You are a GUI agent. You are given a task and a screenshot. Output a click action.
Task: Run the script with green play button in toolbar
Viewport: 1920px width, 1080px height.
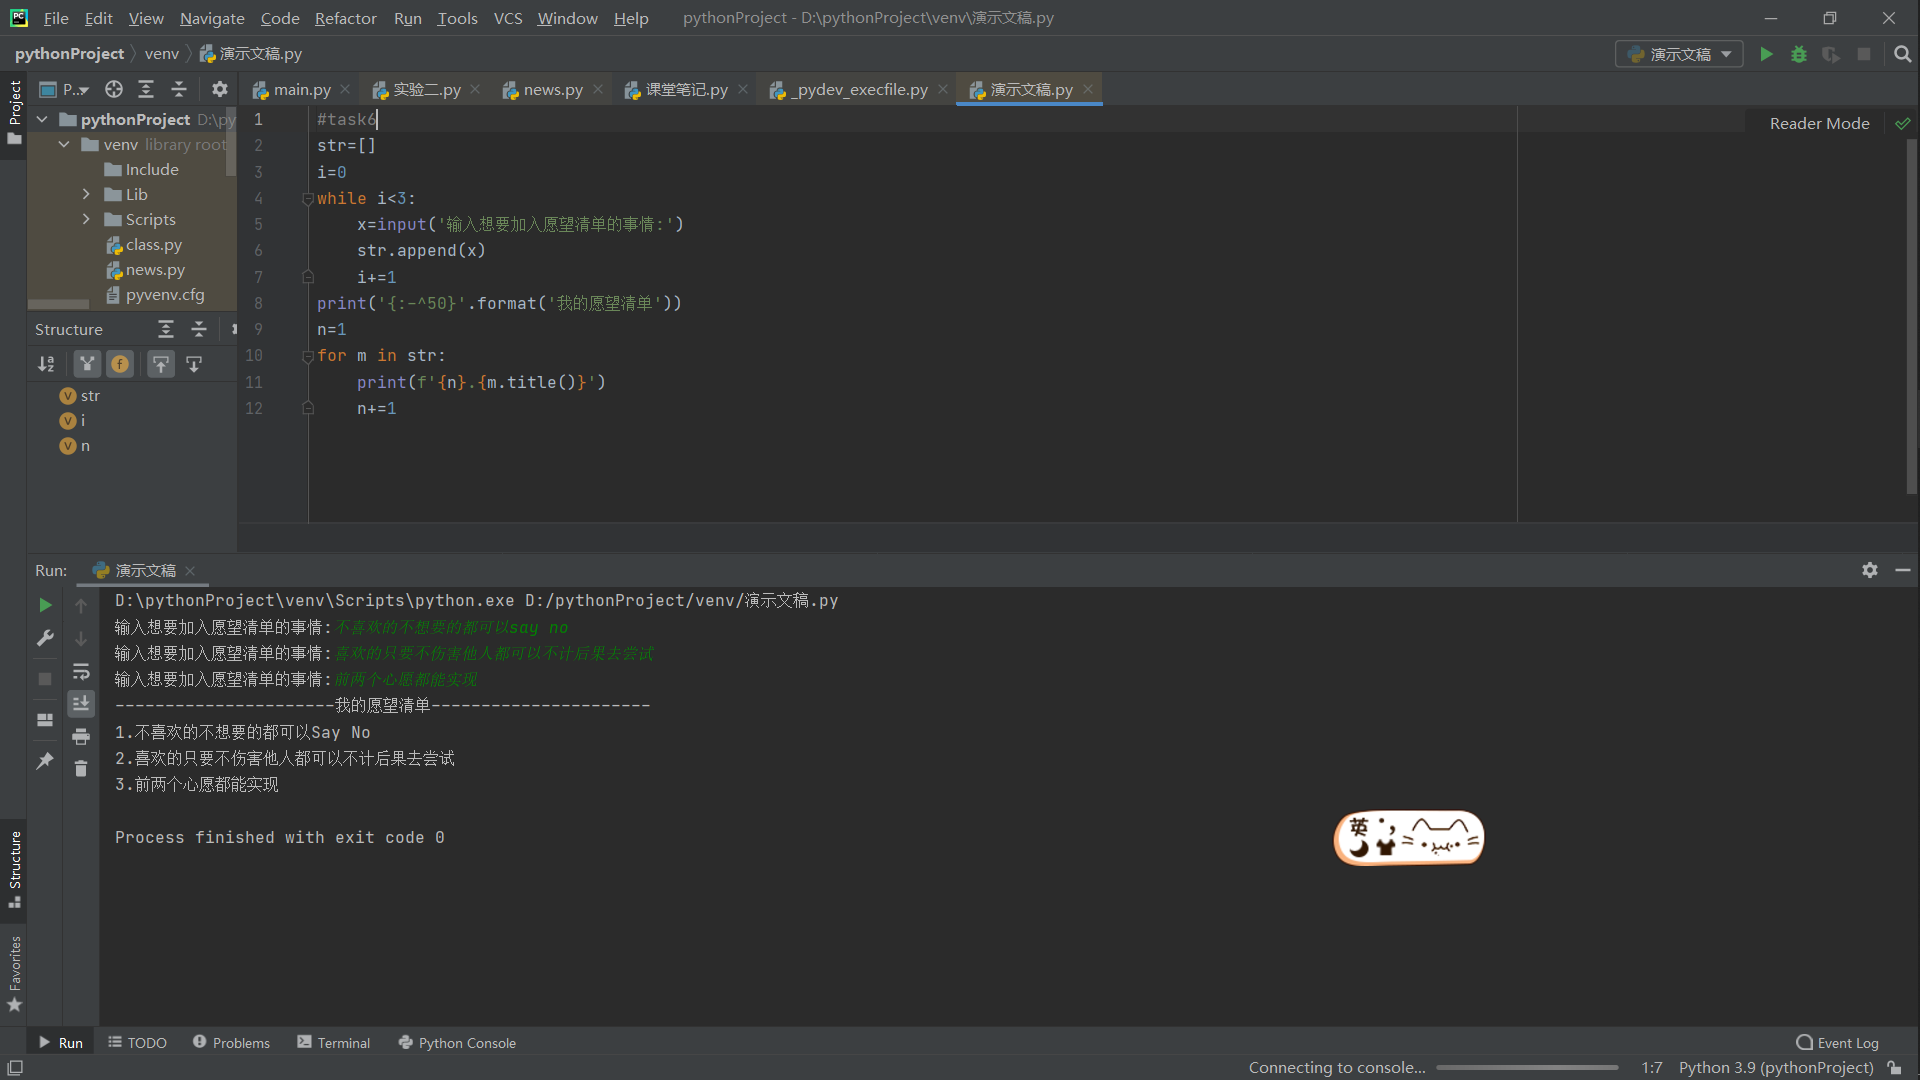pos(1766,54)
